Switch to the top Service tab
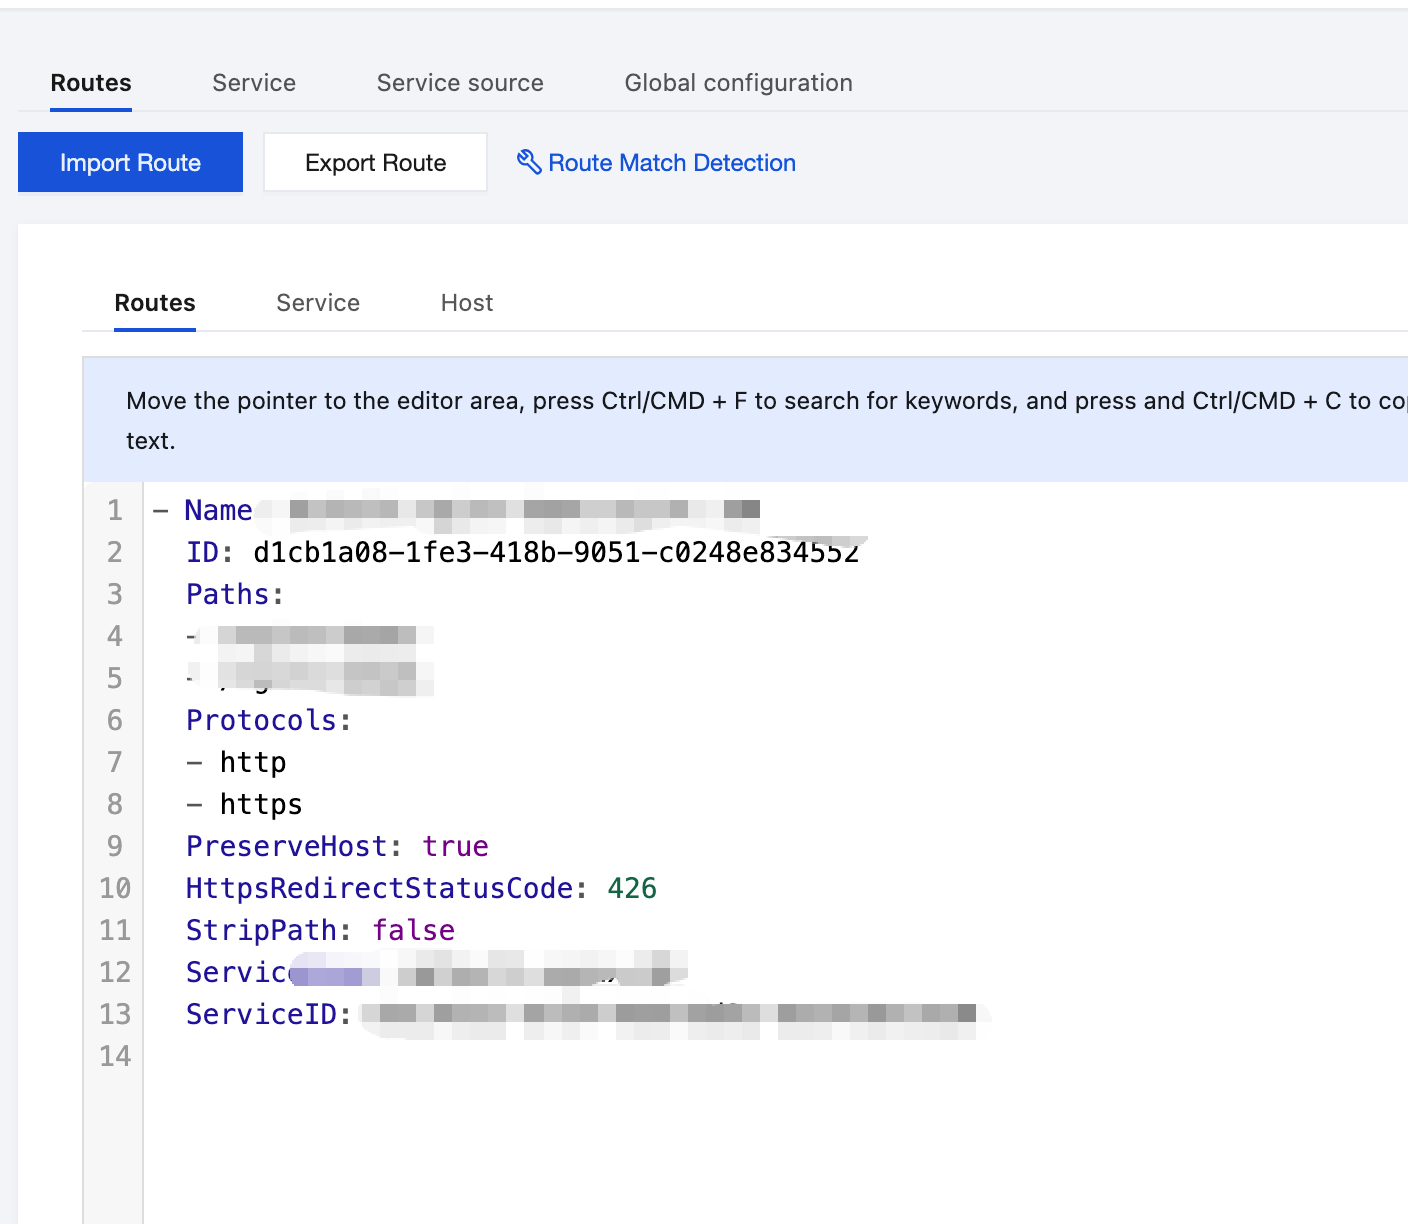This screenshot has width=1408, height=1224. coord(254,83)
